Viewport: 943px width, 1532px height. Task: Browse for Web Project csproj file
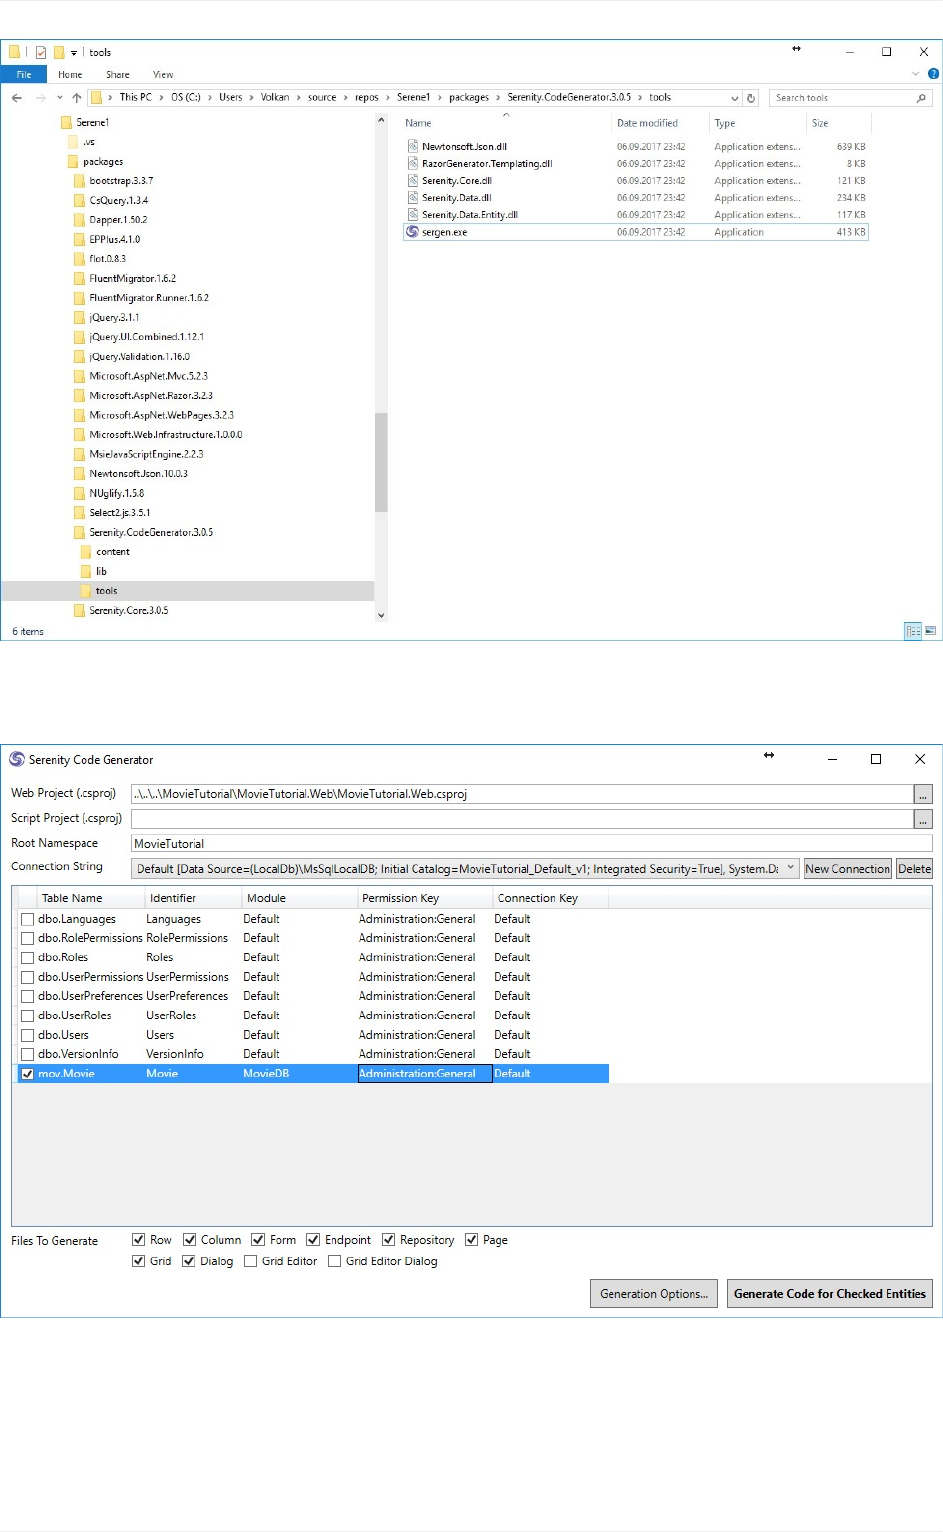(923, 794)
